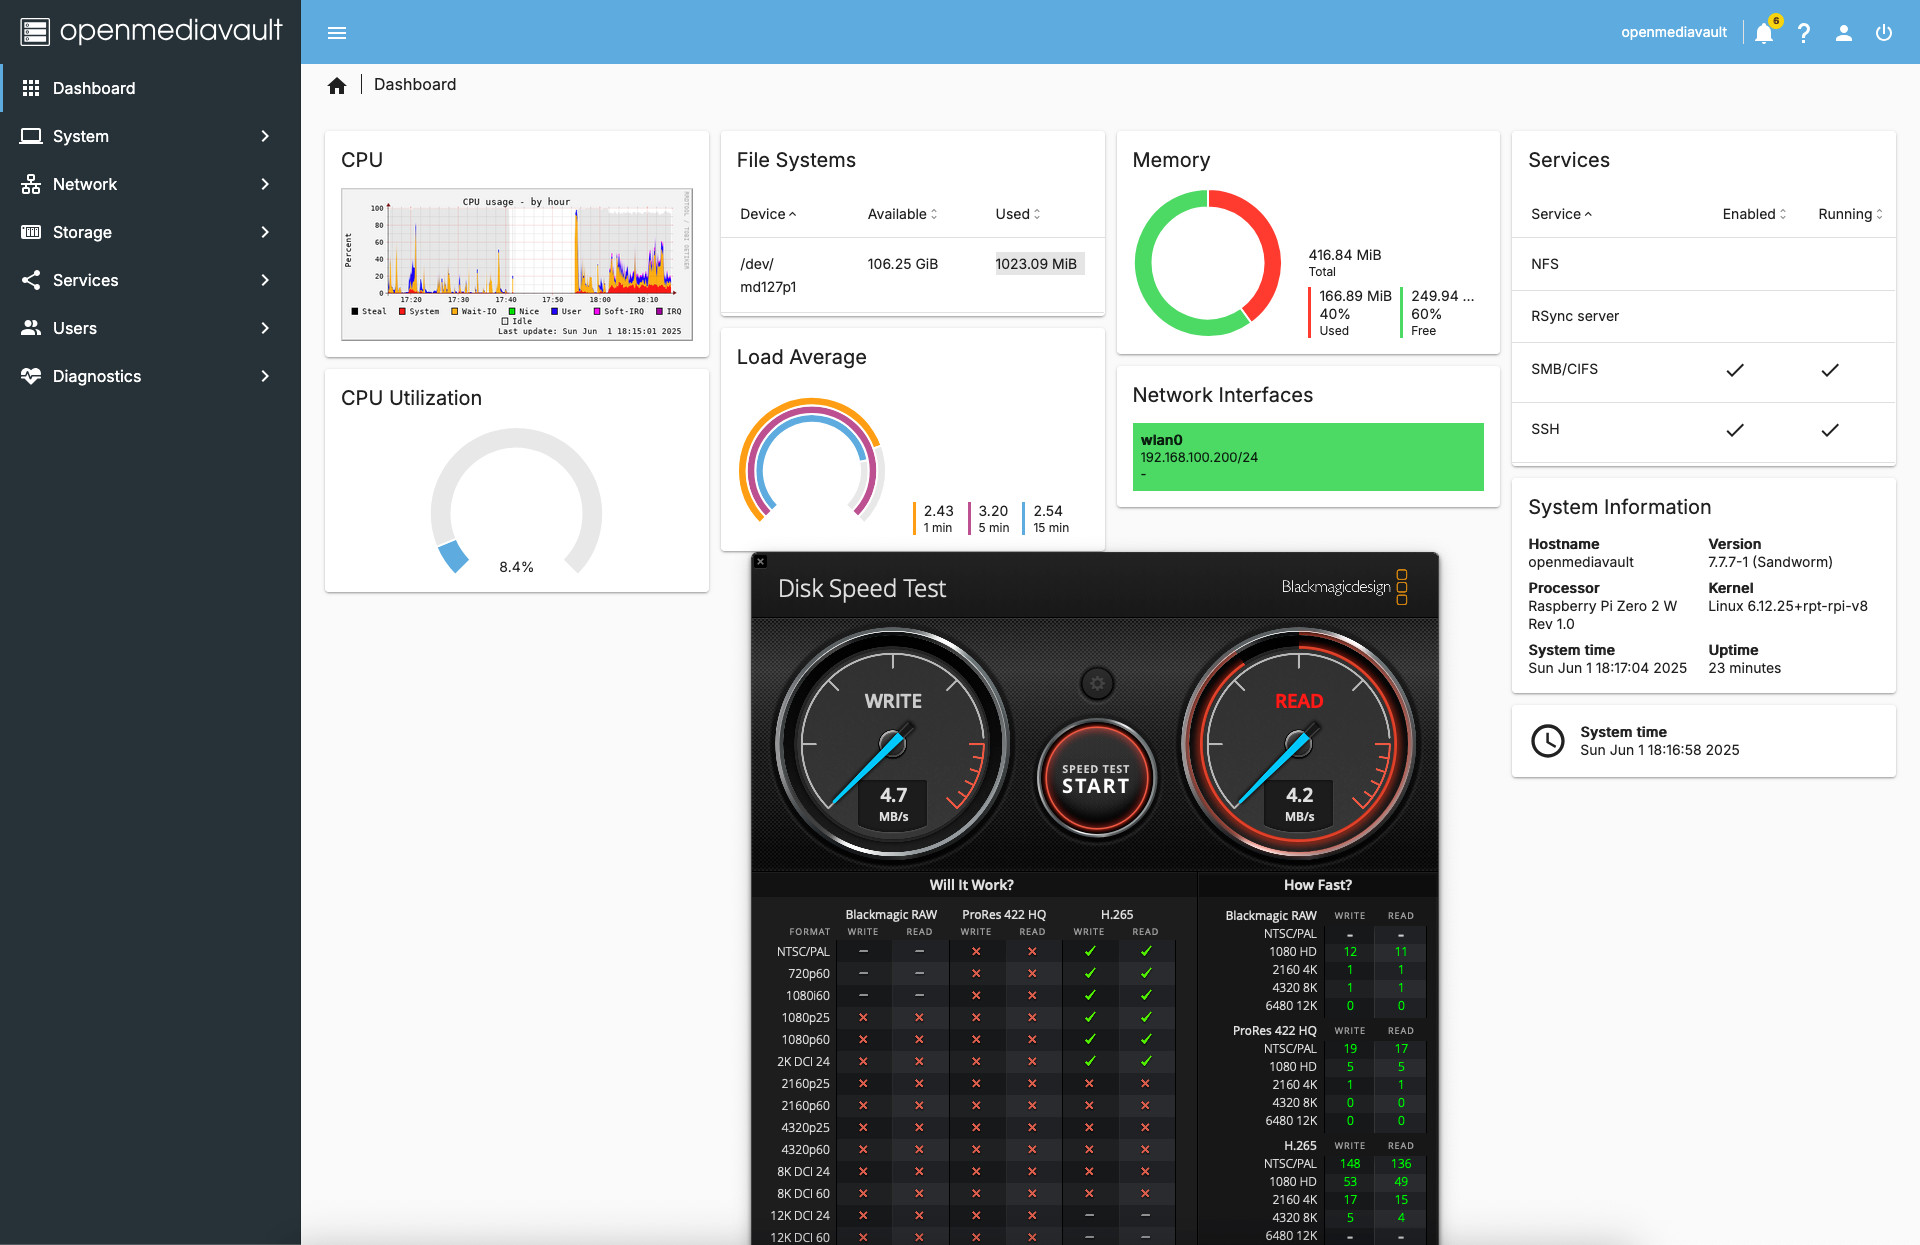Expand the Storage menu chevron
Viewport: 1920px width, 1245px height.
click(x=265, y=232)
